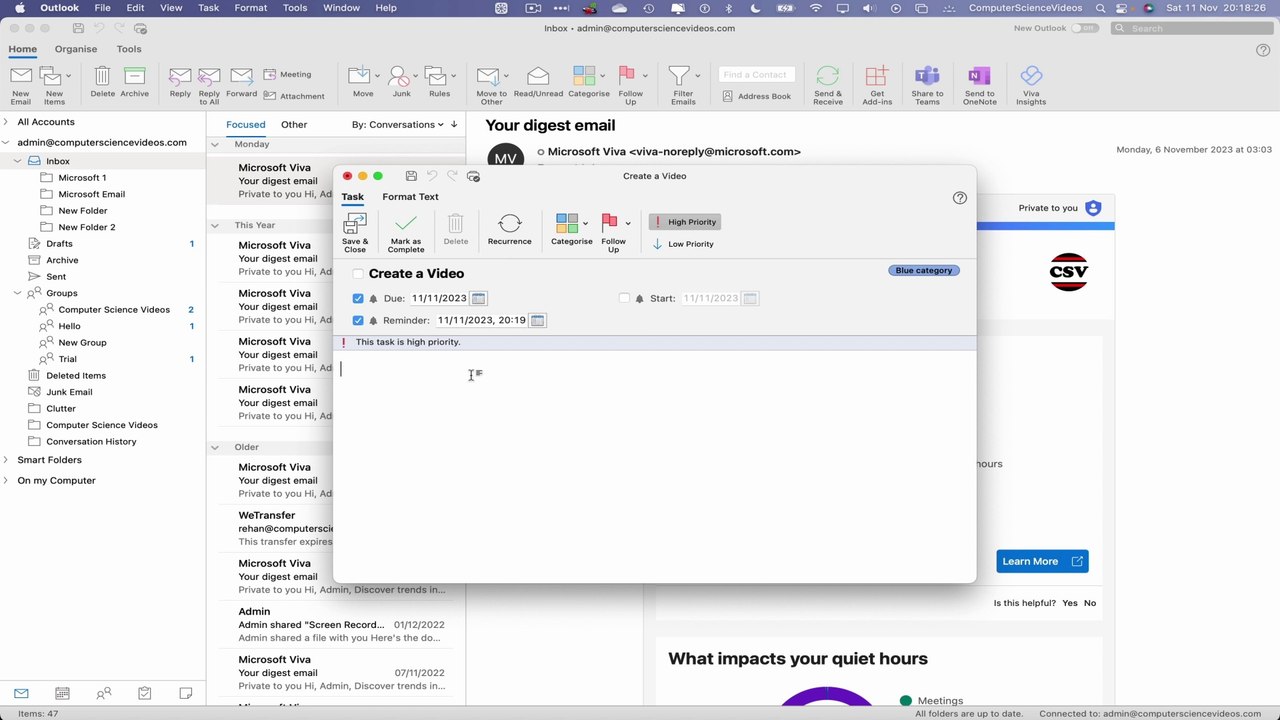This screenshot has width=1280, height=720.
Task: Expand the Categorise dropdown in task window
Action: point(585,224)
